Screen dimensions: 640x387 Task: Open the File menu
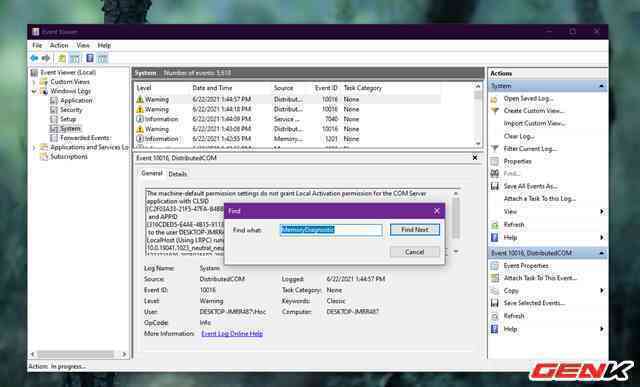click(x=37, y=45)
